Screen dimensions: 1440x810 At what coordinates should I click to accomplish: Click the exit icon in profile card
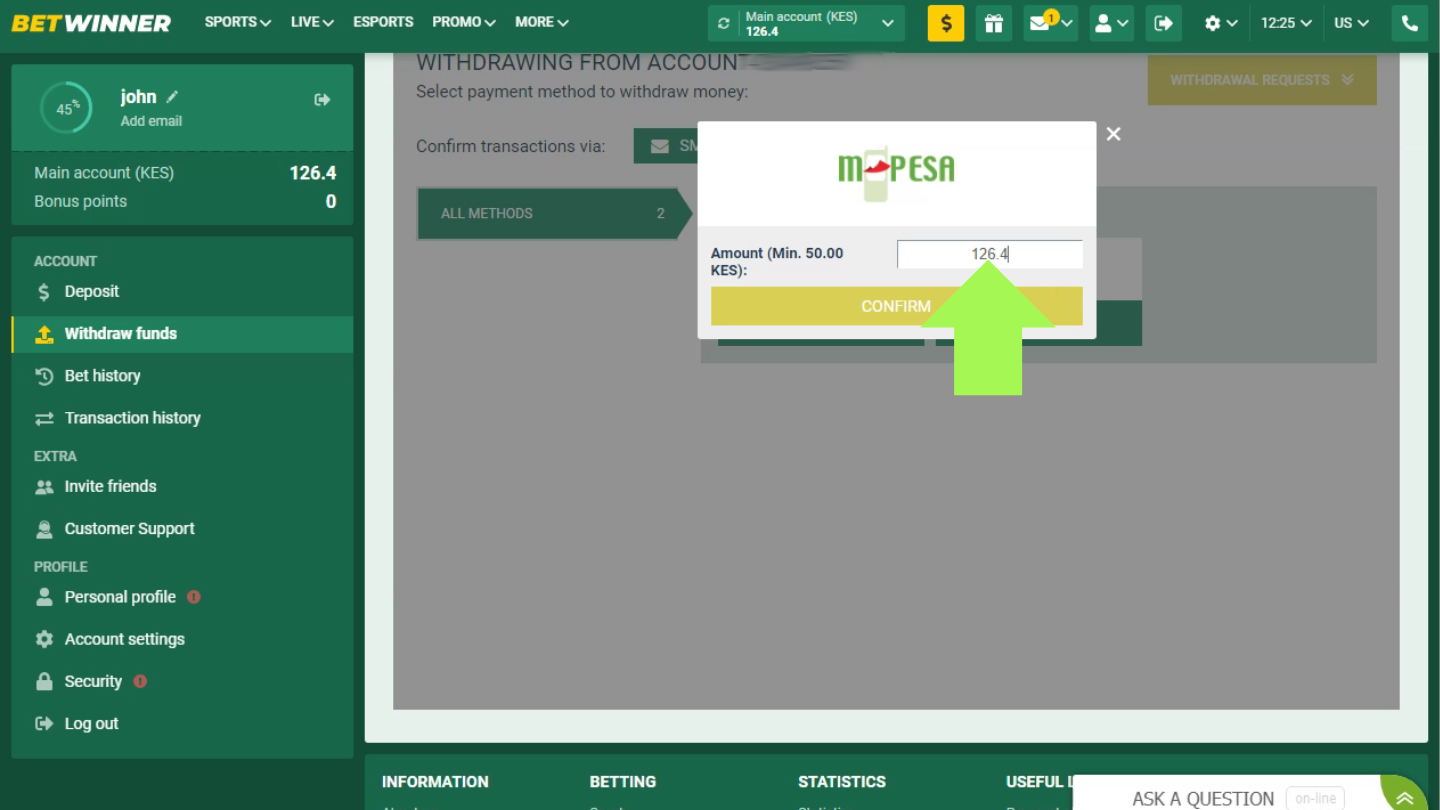point(322,99)
